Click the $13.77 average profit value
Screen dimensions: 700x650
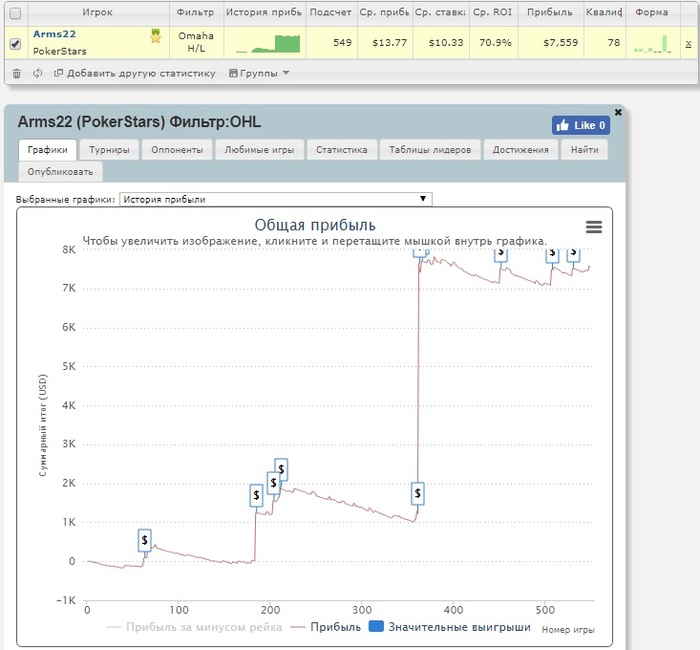click(x=390, y=43)
